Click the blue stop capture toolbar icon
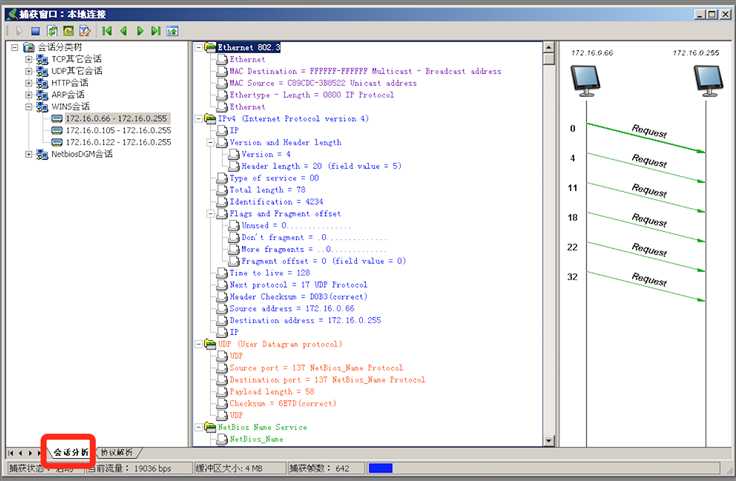The height and width of the screenshot is (481, 736). pos(35,31)
